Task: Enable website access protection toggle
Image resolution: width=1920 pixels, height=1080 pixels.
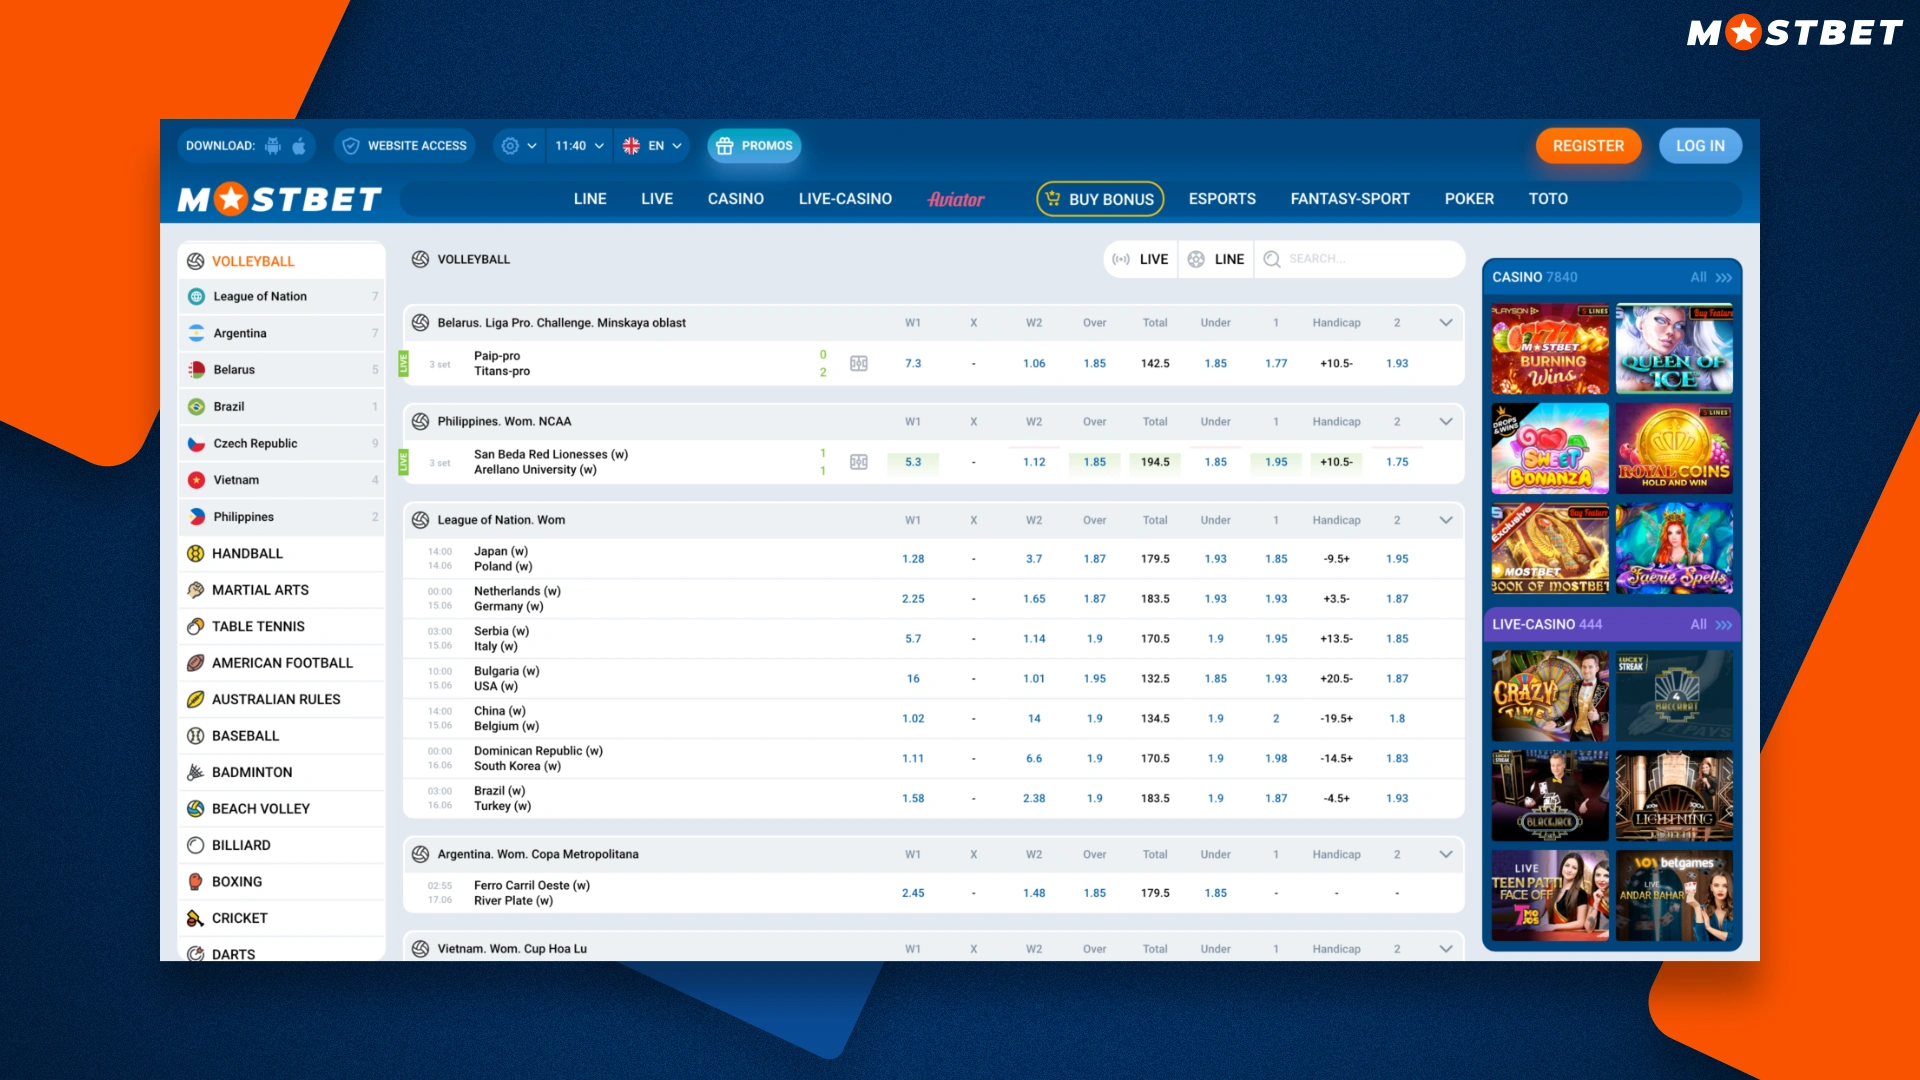Action: pyautogui.click(x=404, y=145)
